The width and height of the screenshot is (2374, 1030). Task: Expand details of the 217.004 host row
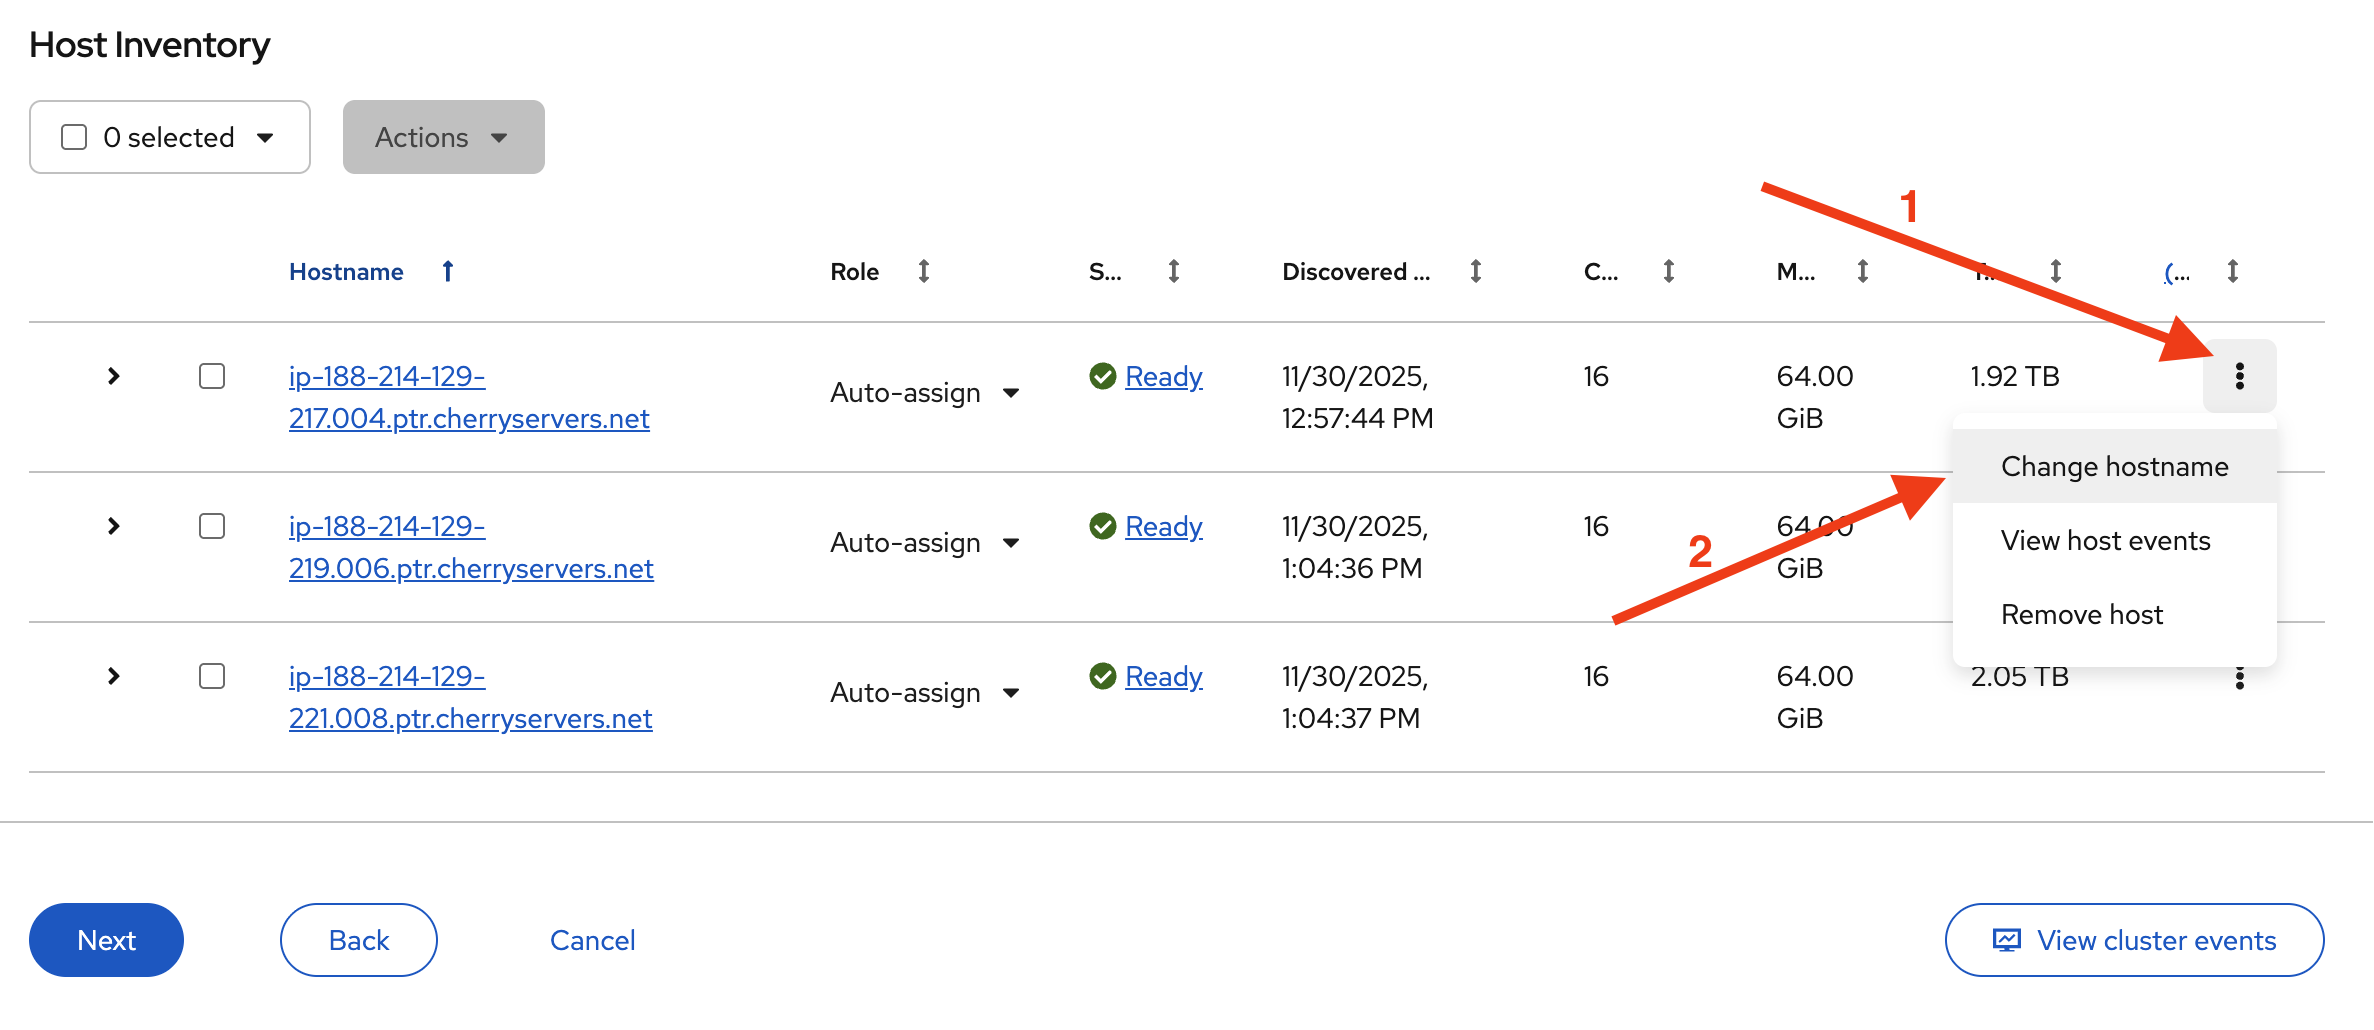pyautogui.click(x=114, y=376)
